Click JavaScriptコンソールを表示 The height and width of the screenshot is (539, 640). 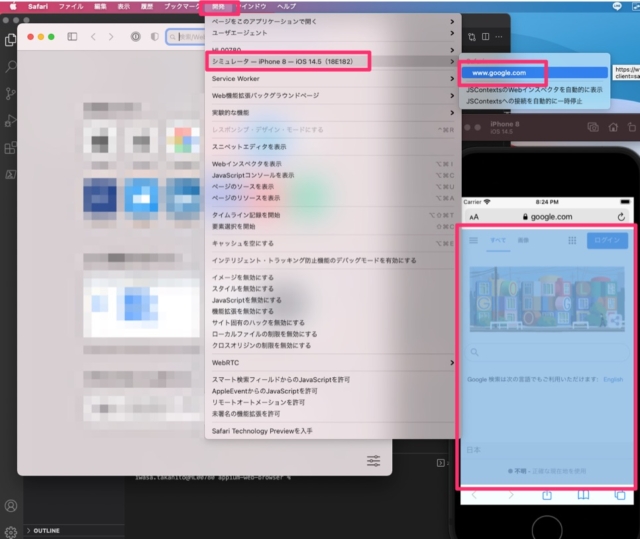(332, 175)
